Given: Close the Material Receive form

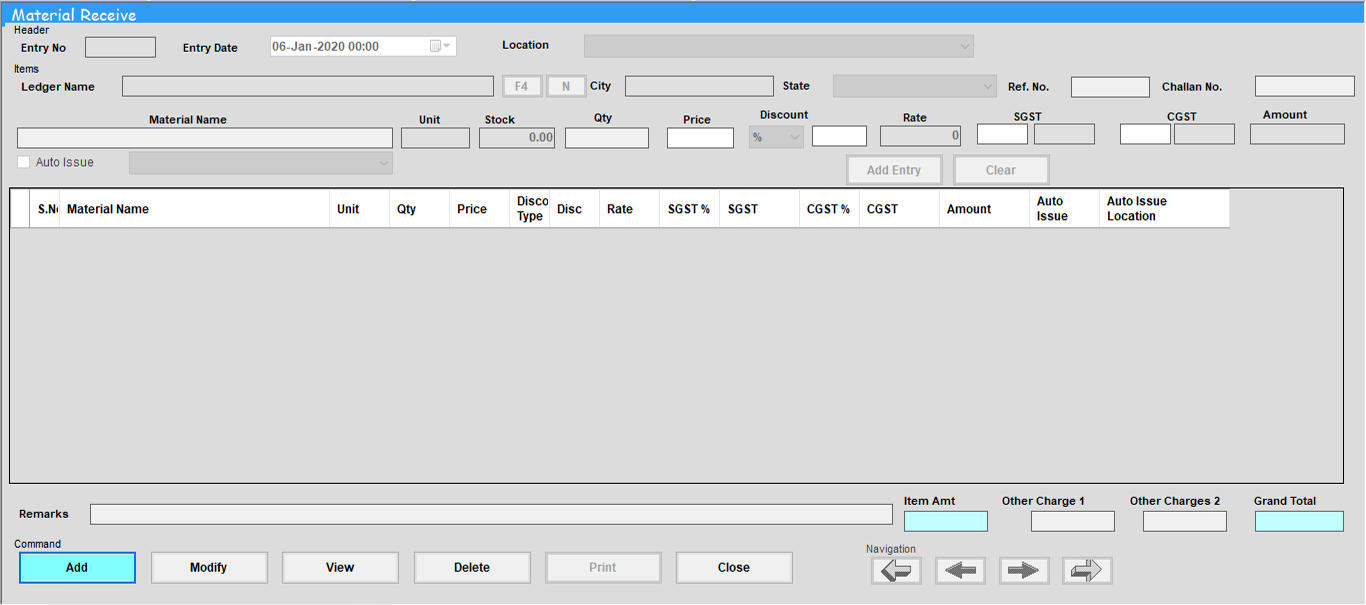Looking at the screenshot, I should point(733,568).
